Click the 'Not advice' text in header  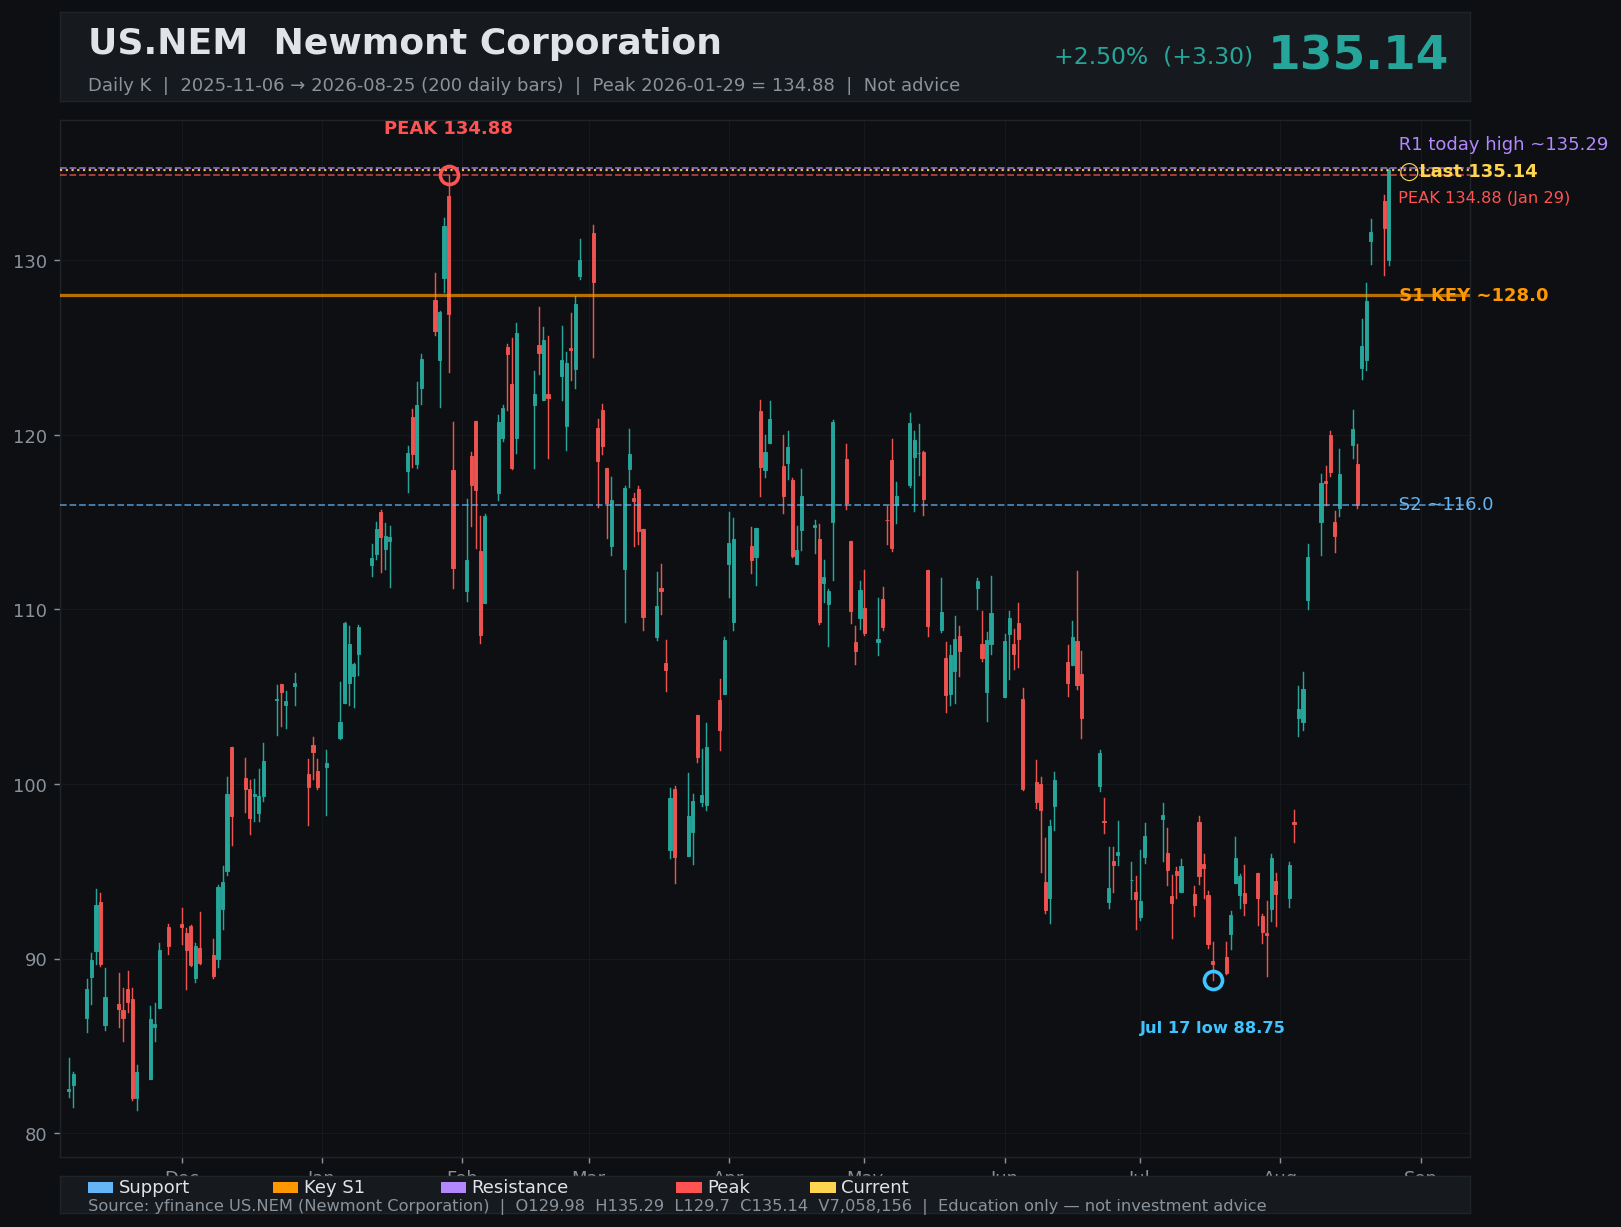pyautogui.click(x=912, y=85)
